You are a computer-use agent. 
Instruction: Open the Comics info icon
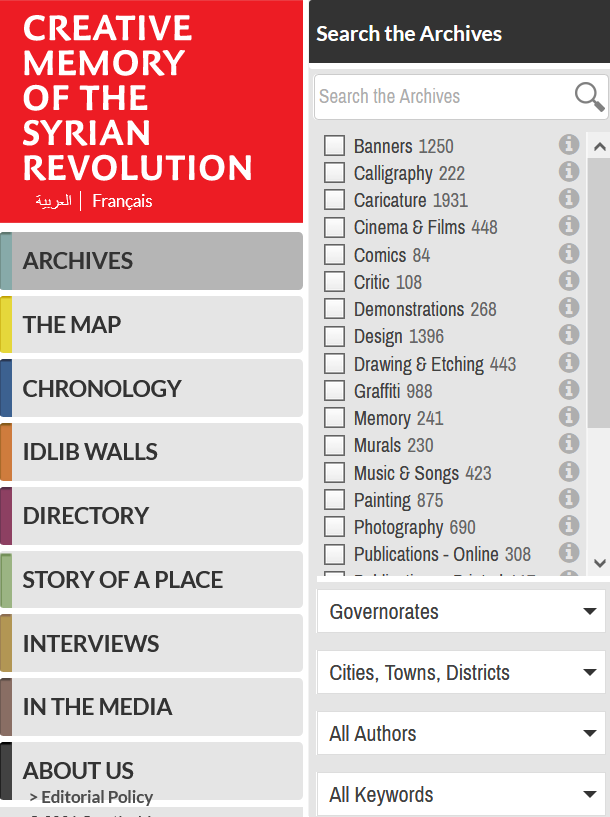569,253
